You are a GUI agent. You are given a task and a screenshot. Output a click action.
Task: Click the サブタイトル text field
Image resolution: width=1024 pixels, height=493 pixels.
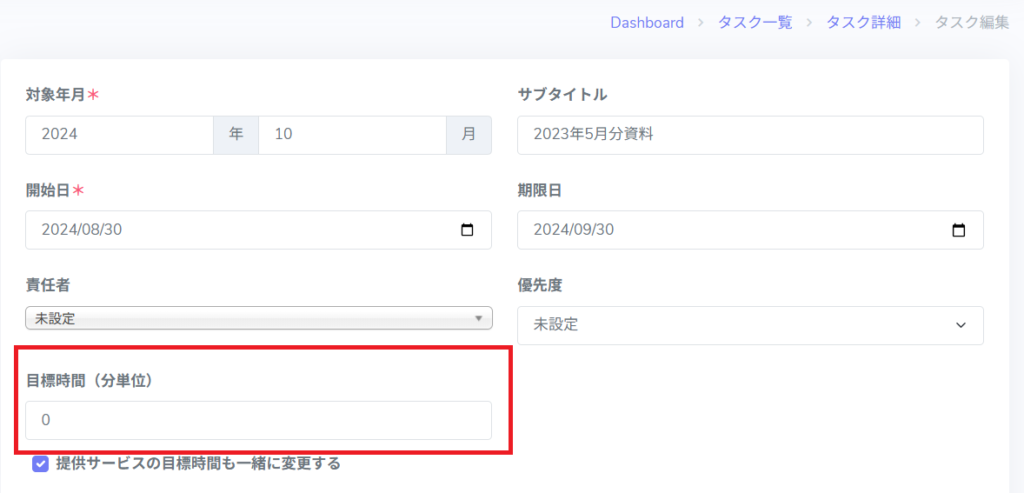pos(750,135)
